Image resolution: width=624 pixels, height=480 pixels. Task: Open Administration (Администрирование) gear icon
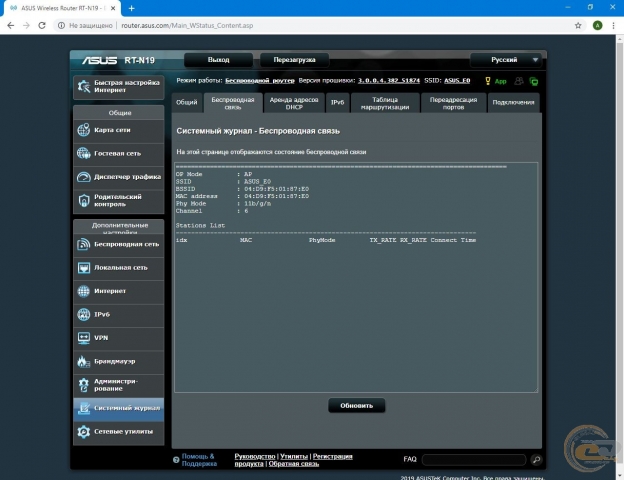pos(84,385)
